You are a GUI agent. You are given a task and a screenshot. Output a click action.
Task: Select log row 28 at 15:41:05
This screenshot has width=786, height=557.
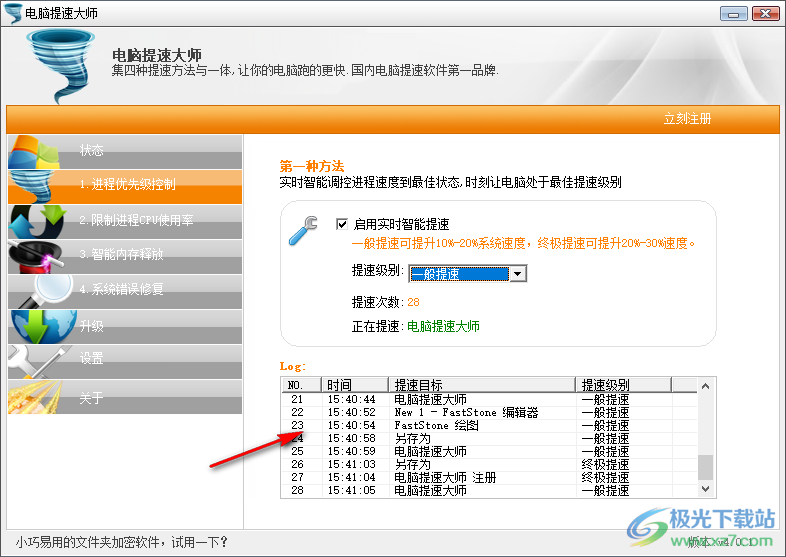(x=489, y=491)
